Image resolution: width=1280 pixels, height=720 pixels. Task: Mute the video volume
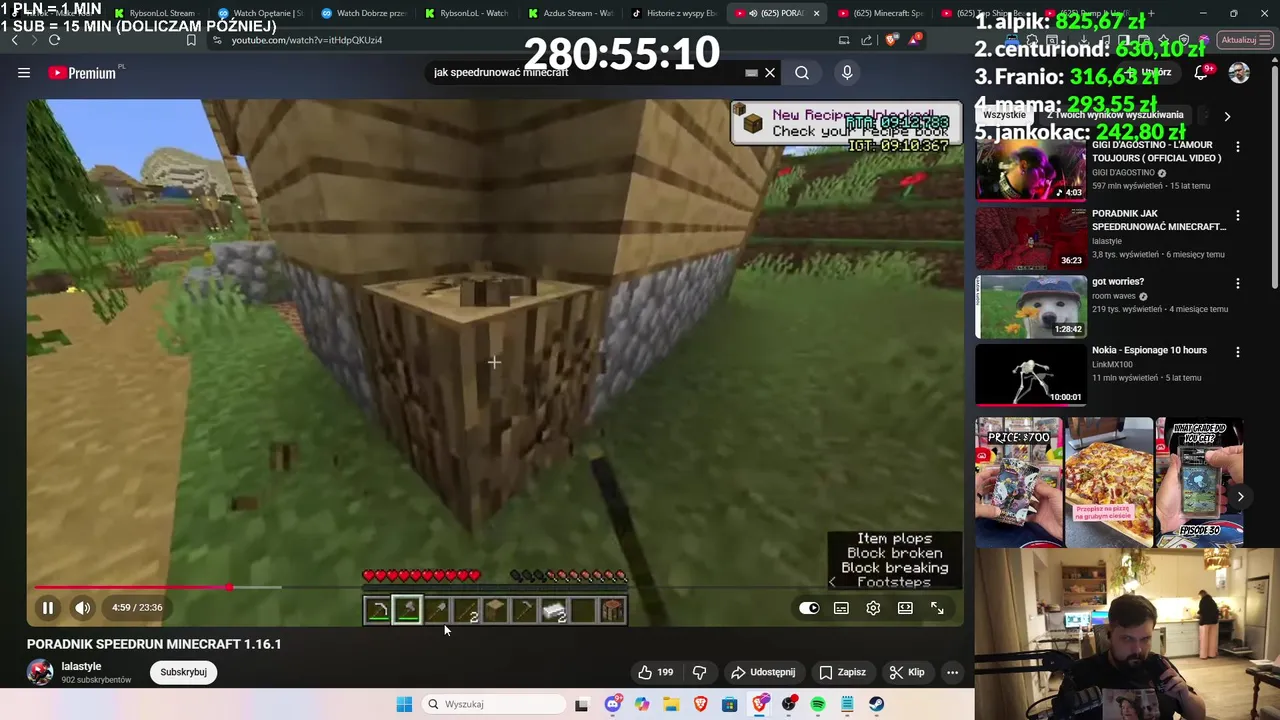point(83,607)
